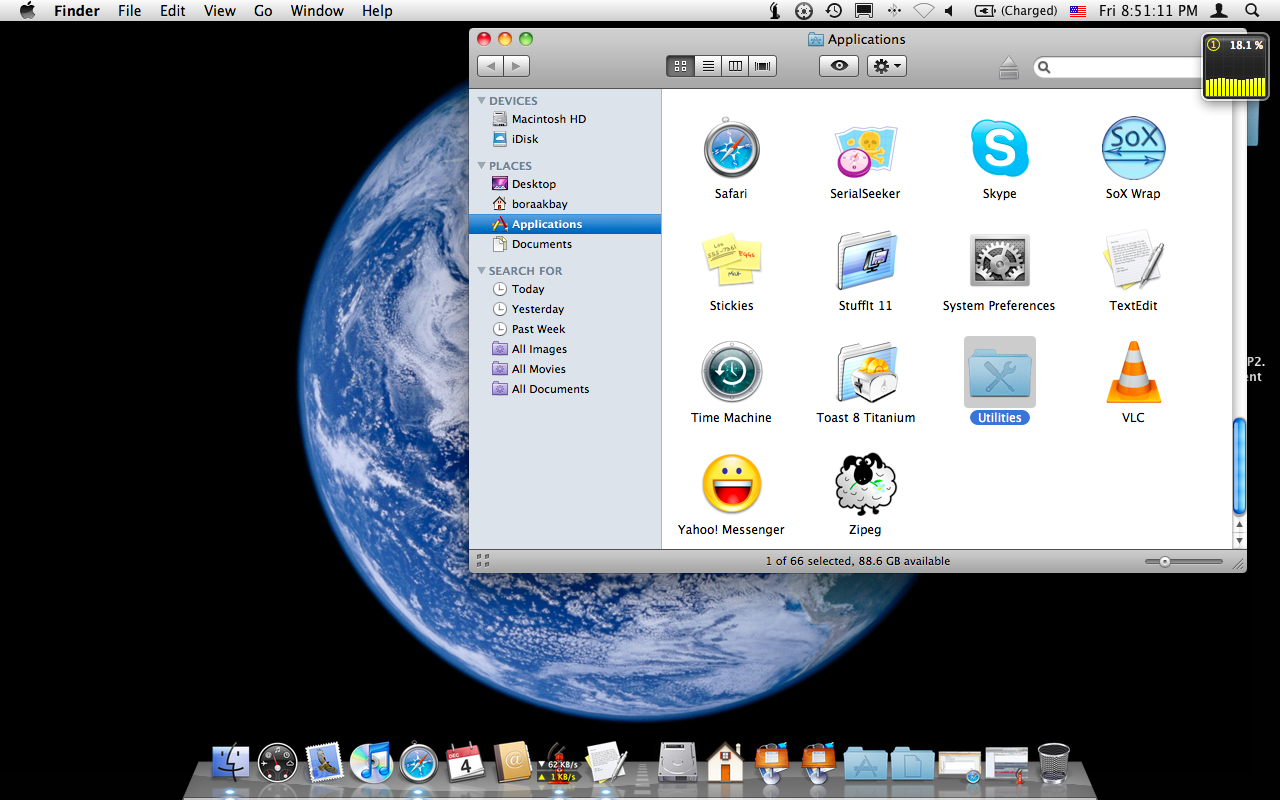1280x800 pixels.
Task: Open the Help menu
Action: click(377, 11)
